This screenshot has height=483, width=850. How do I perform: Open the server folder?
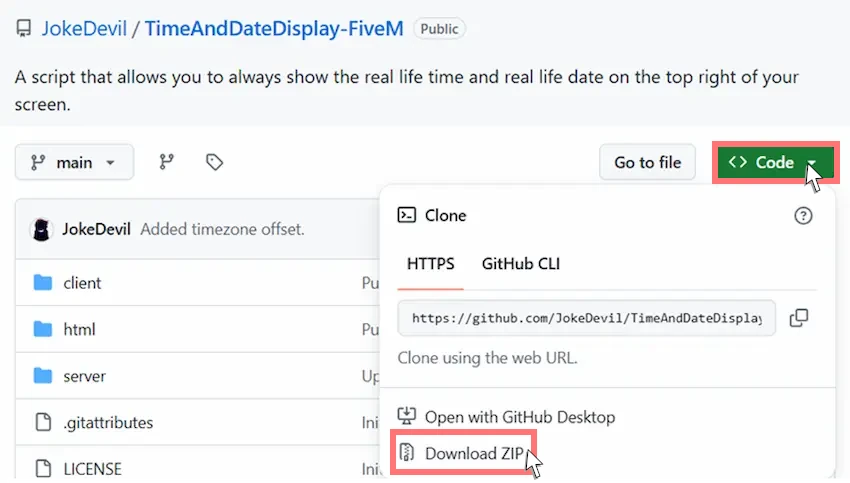(x=84, y=376)
